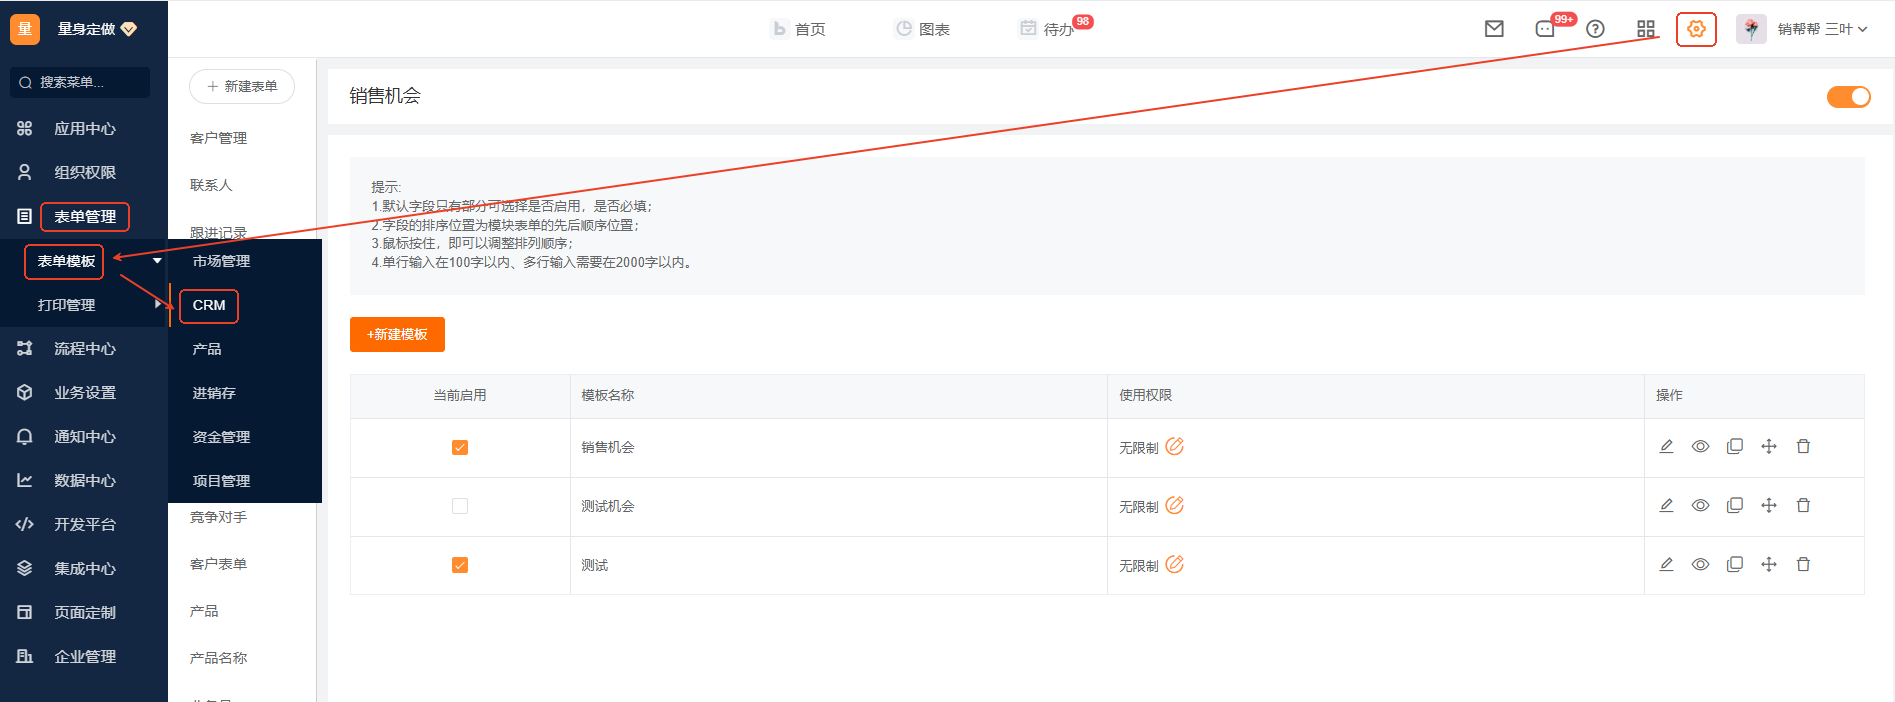This screenshot has height=702, width=1895.
Task: Open 业务设置 in the sidebar
Action: [x=84, y=392]
